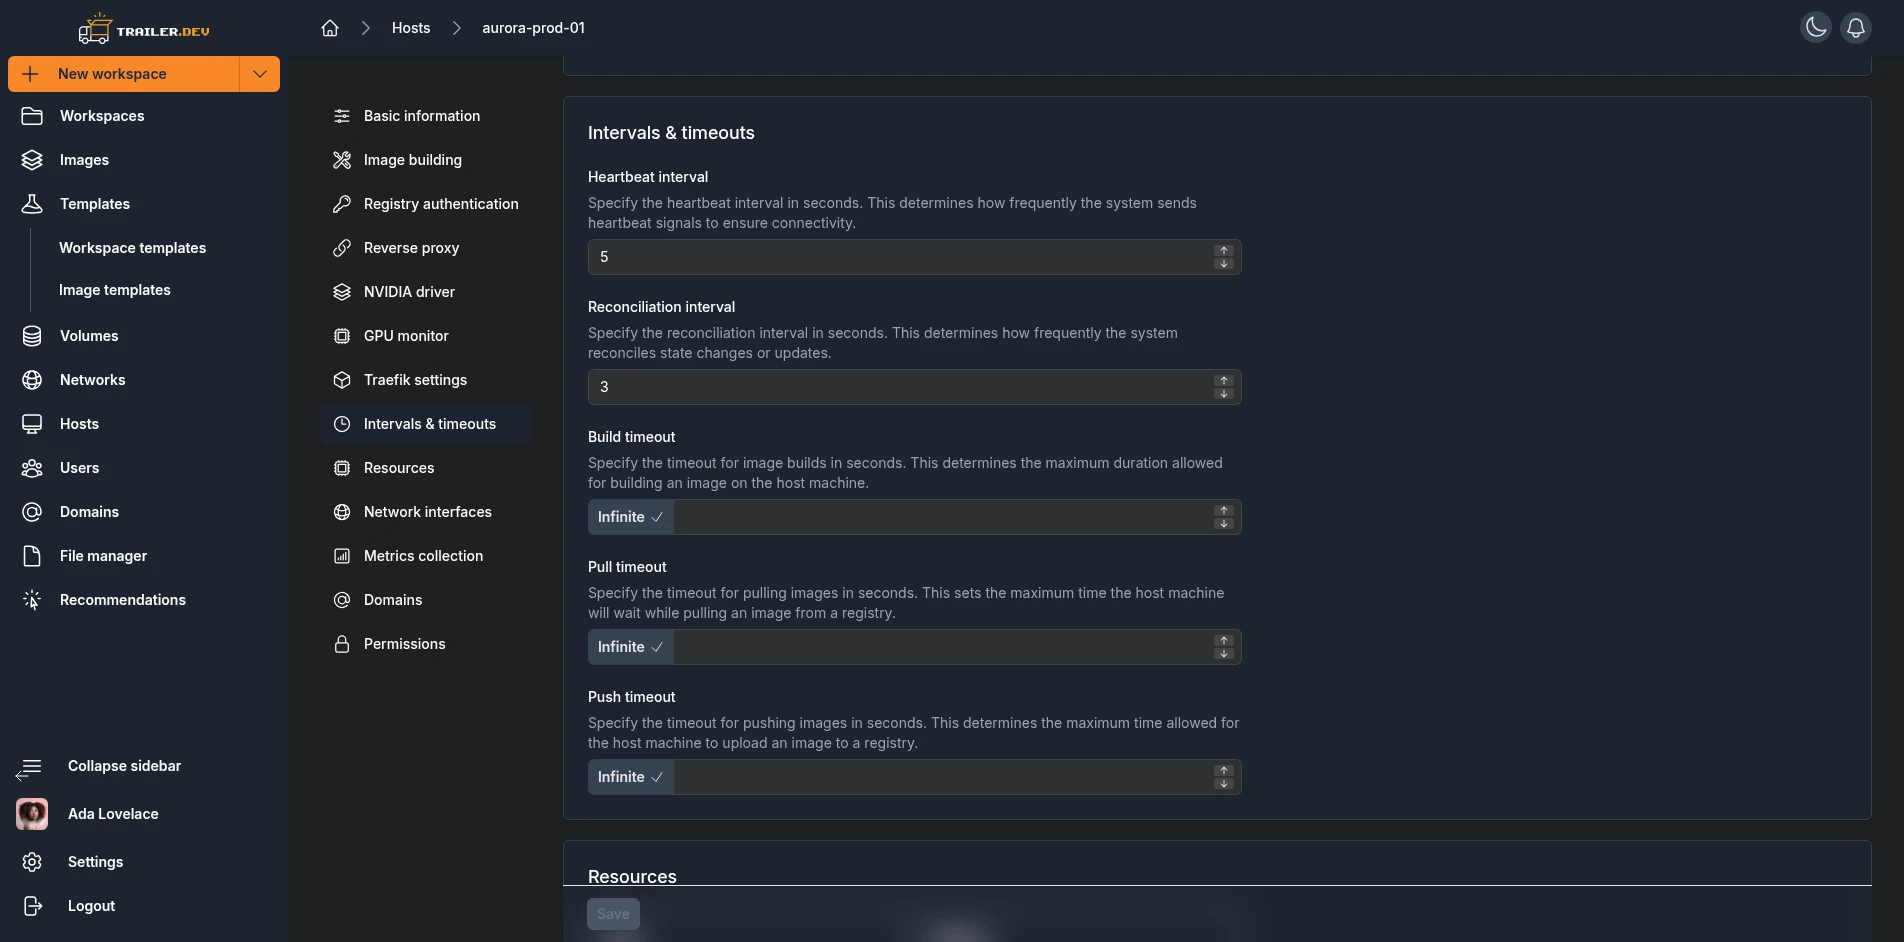1904x942 pixels.
Task: Click the Collapse sidebar icon
Action: point(29,768)
